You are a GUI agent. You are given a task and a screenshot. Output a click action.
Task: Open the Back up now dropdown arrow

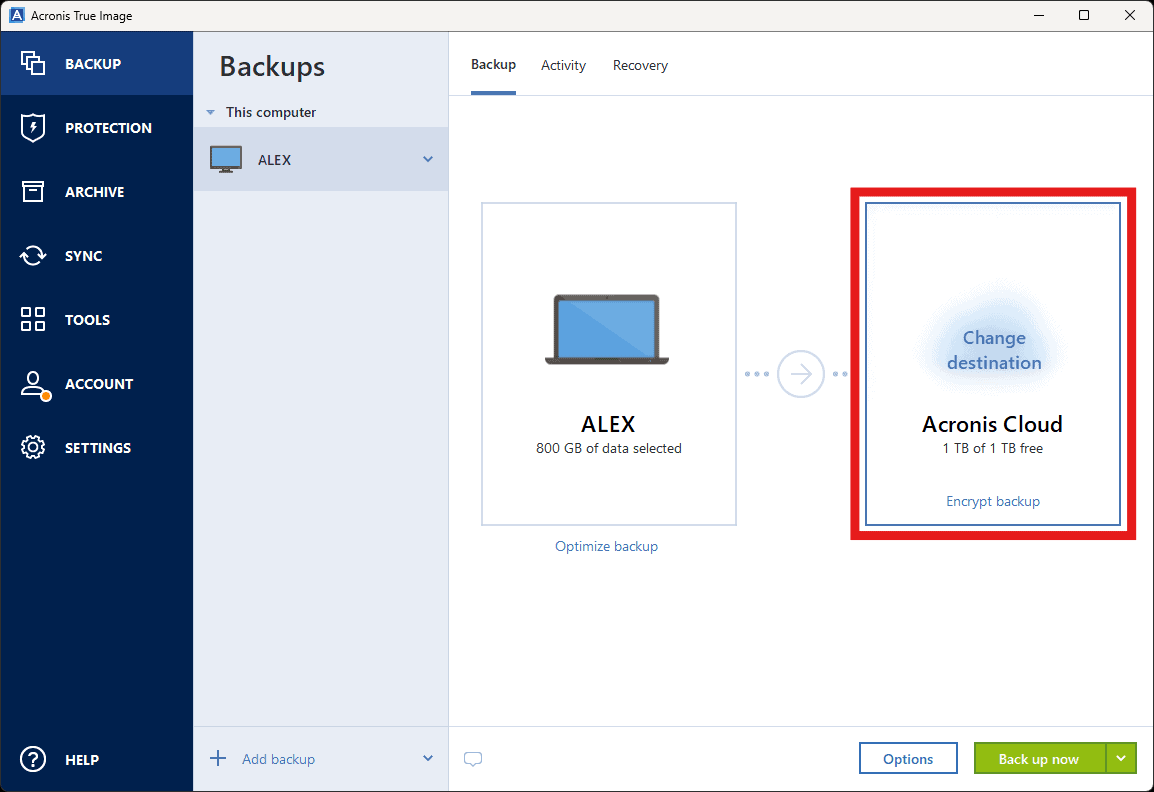(x=1121, y=759)
